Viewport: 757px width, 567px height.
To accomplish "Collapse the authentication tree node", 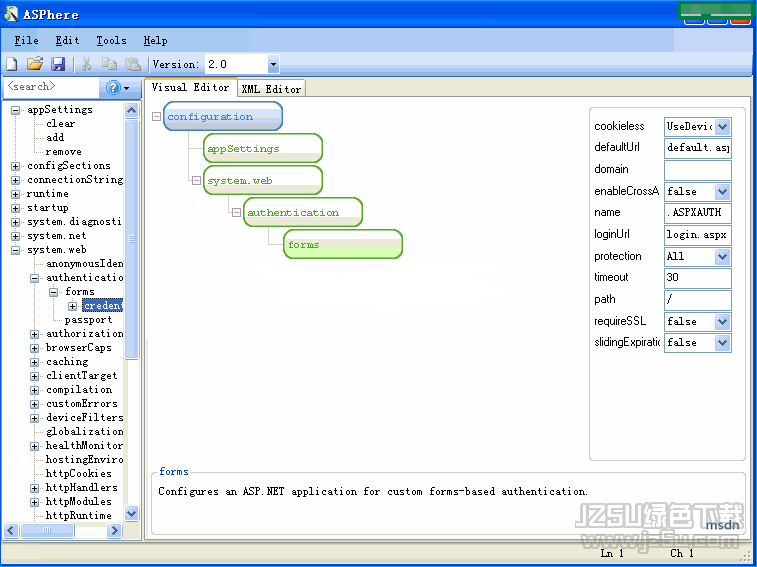I will coord(35,278).
